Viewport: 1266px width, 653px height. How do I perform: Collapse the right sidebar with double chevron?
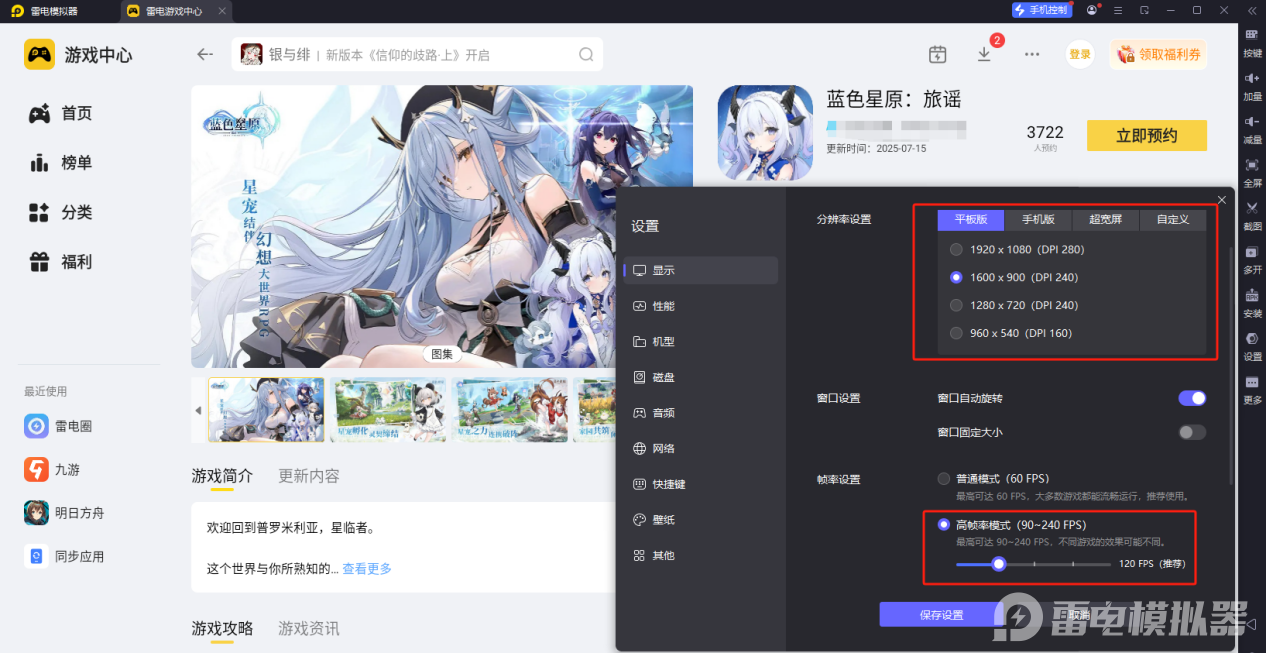1252,10
